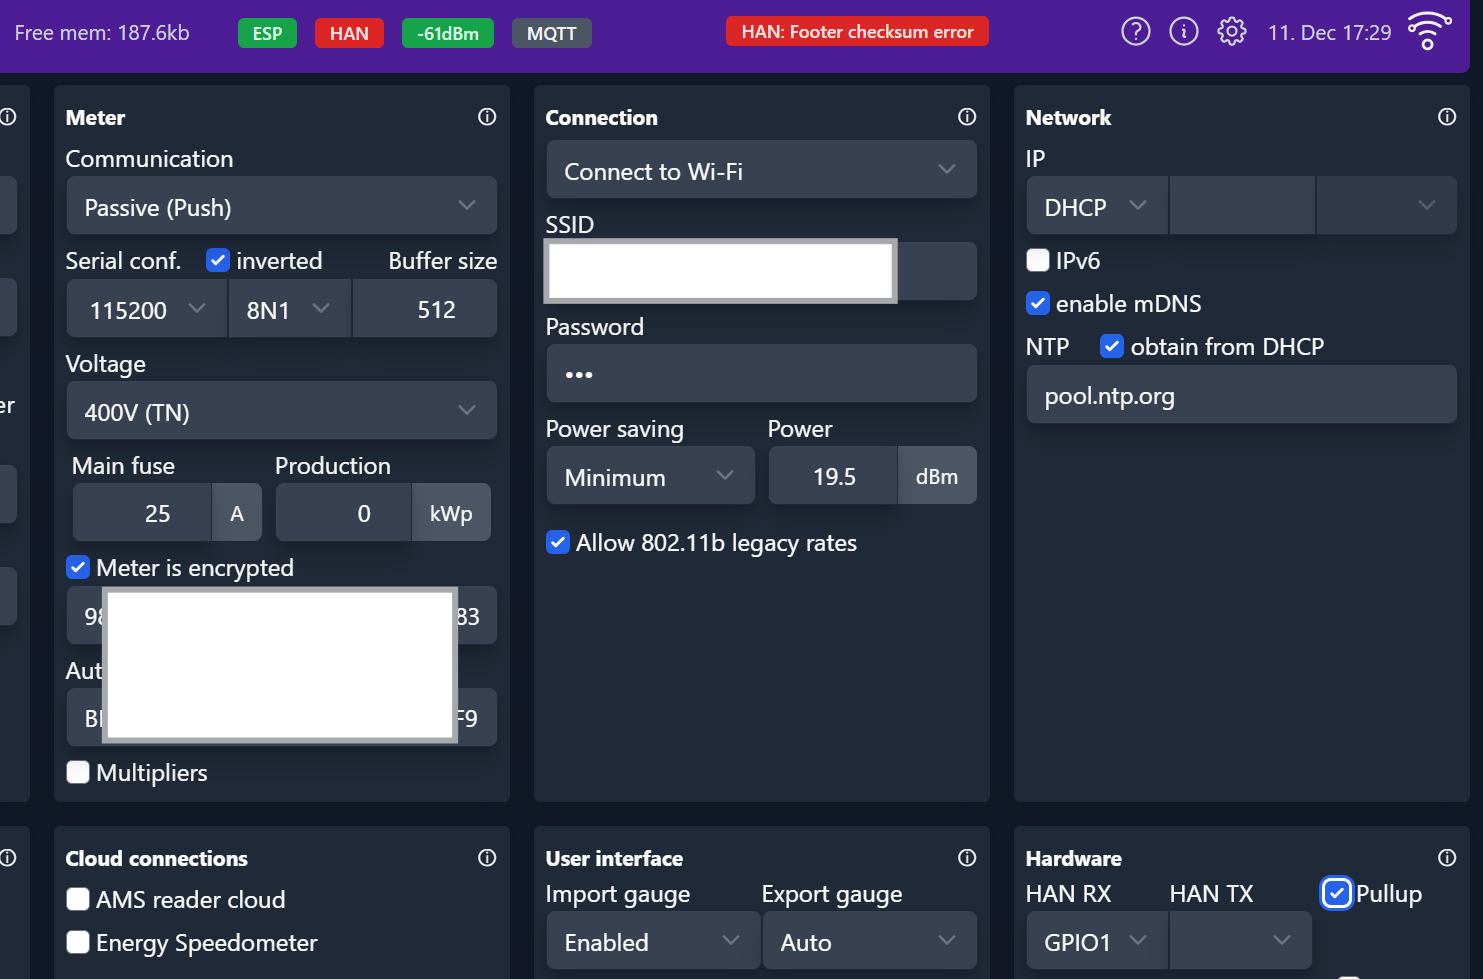The width and height of the screenshot is (1483, 979).
Task: Click info icon on Network panel
Action: [1447, 117]
